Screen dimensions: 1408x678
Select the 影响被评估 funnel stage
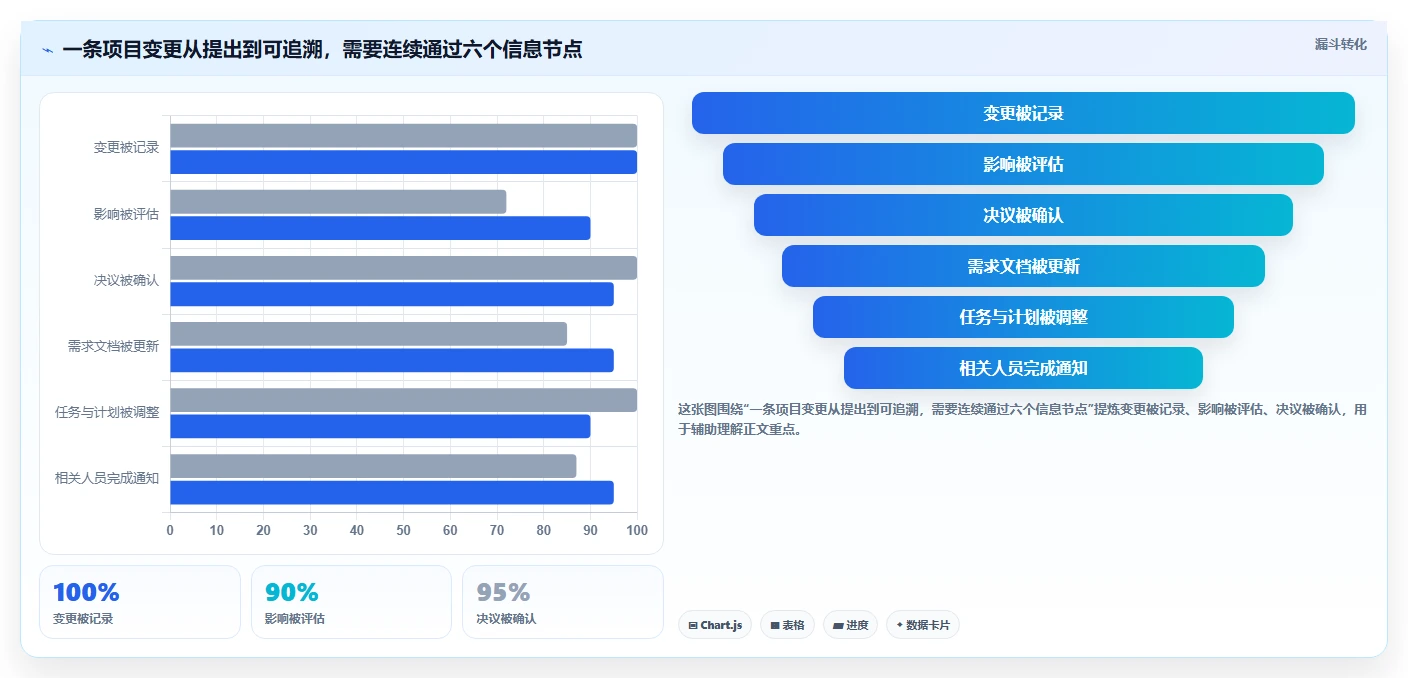coord(1023,164)
